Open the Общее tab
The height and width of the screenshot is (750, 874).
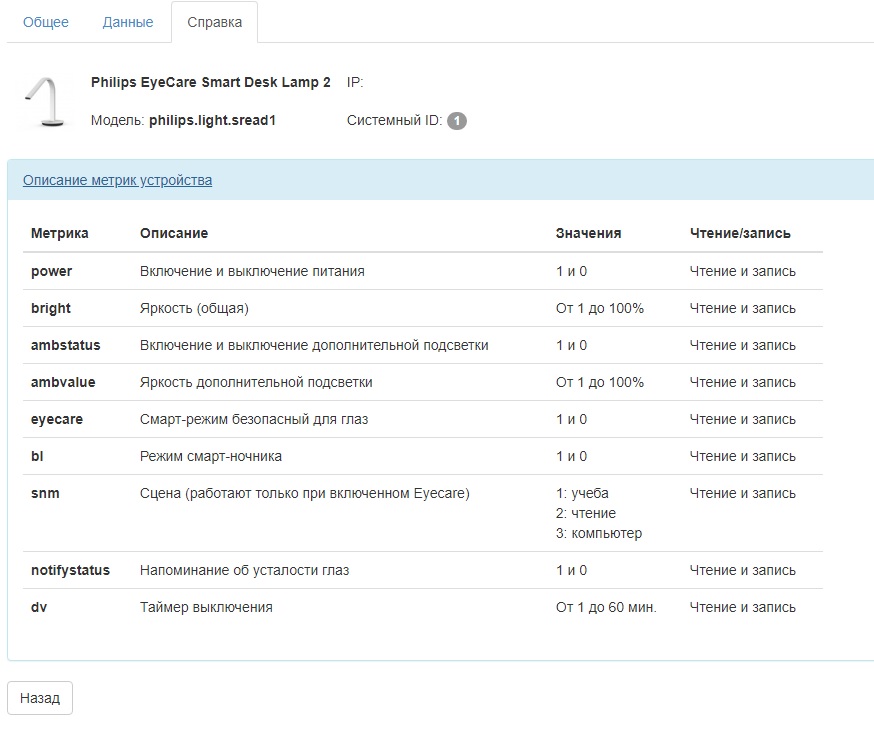coord(46,22)
